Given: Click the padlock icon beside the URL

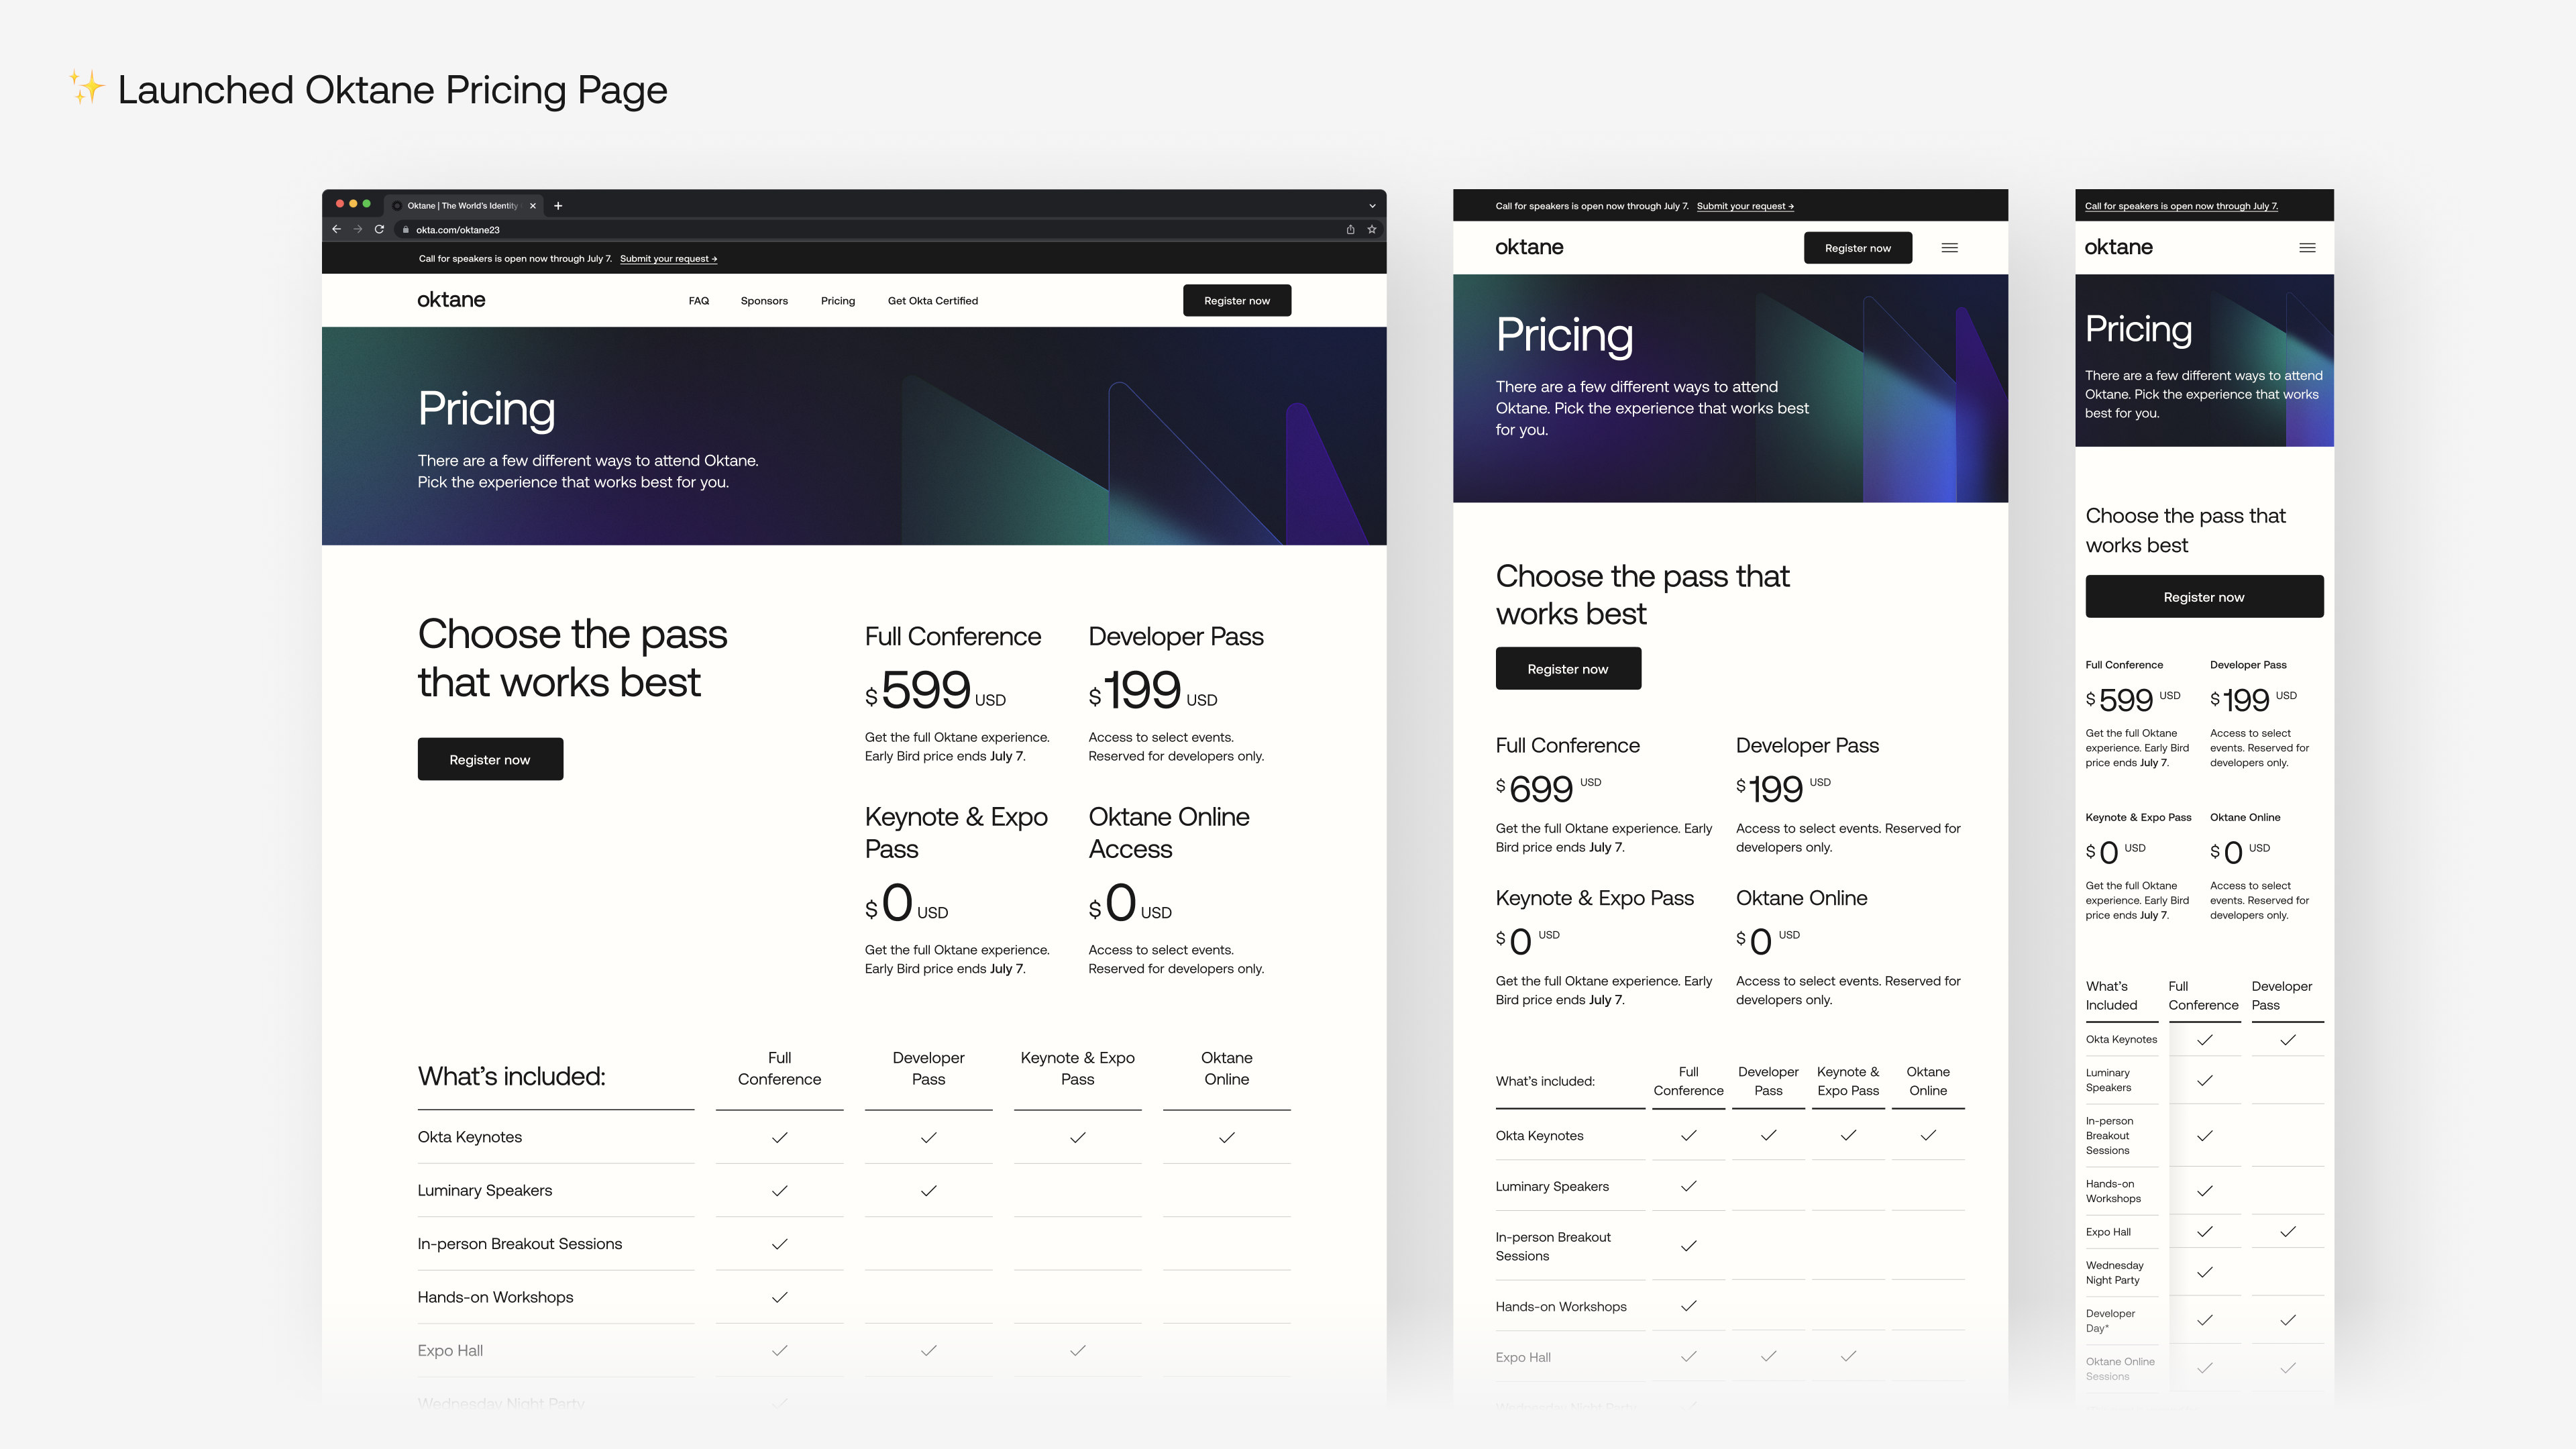Looking at the screenshot, I should pos(405,230).
